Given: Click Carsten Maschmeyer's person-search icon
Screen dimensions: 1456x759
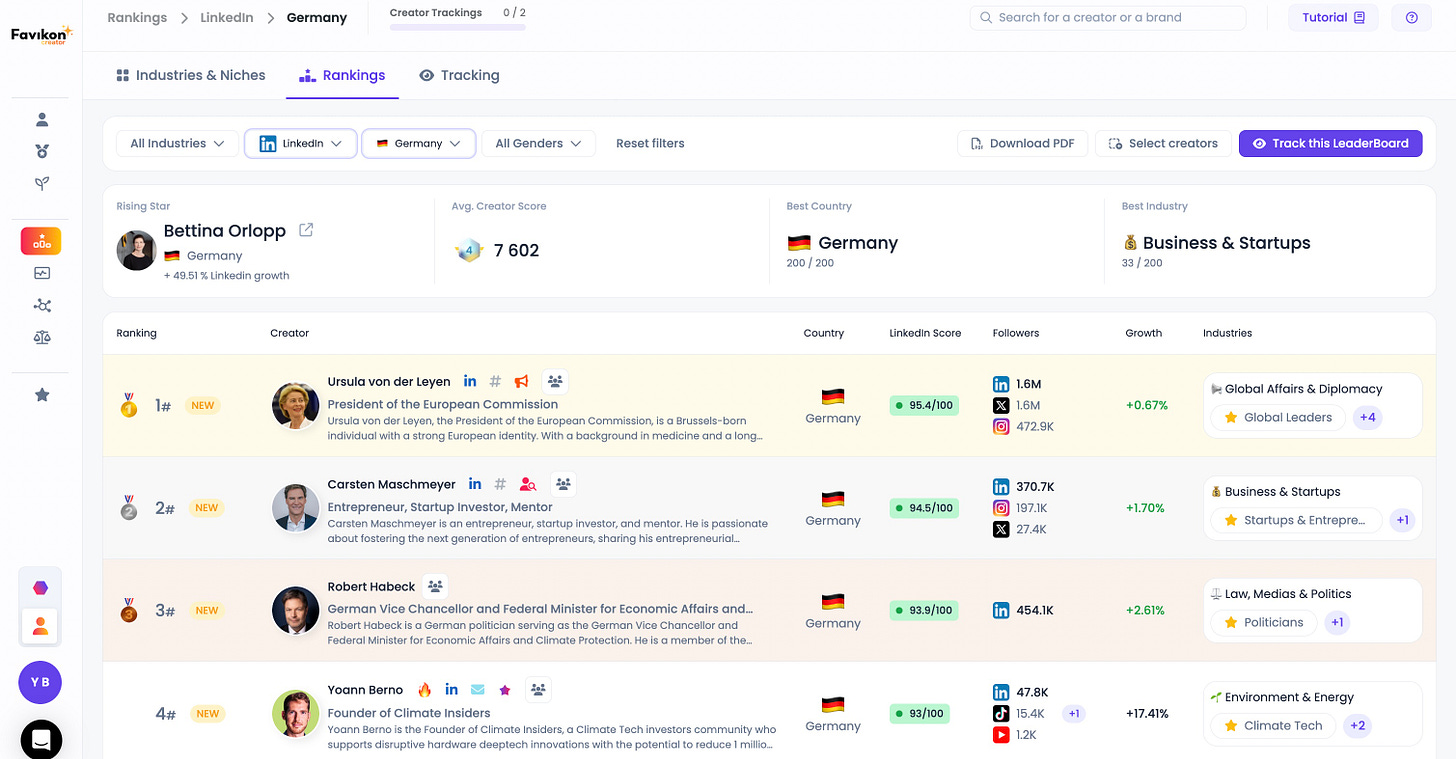Looking at the screenshot, I should tap(528, 484).
